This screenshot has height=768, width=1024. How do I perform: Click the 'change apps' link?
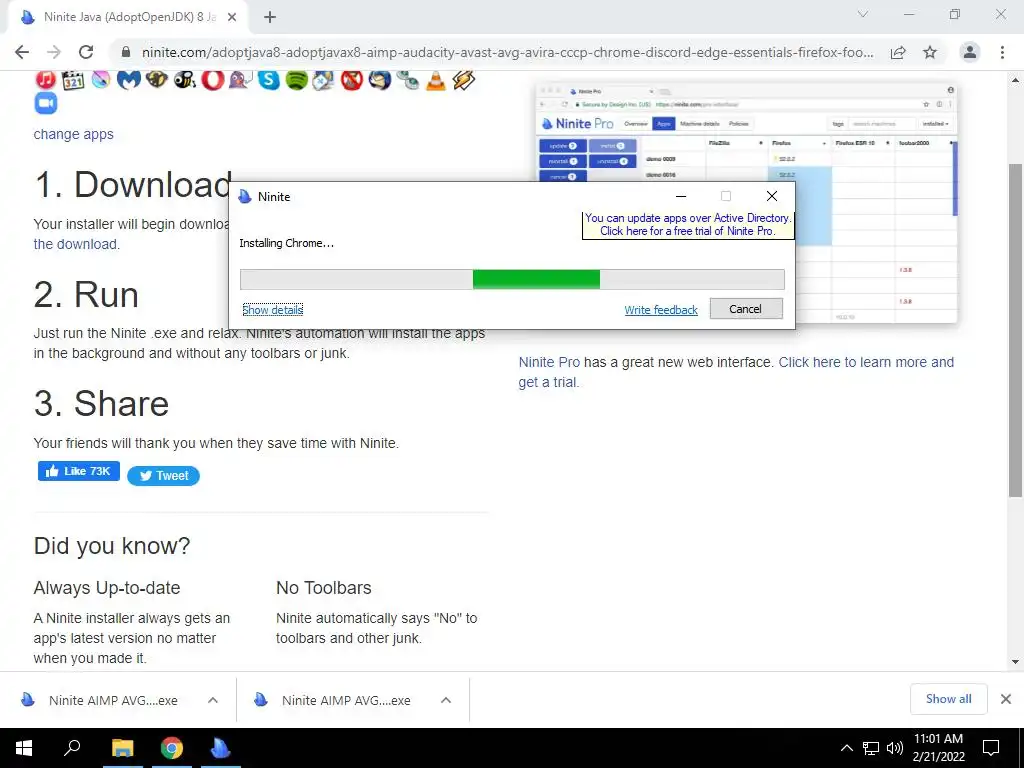coord(73,134)
